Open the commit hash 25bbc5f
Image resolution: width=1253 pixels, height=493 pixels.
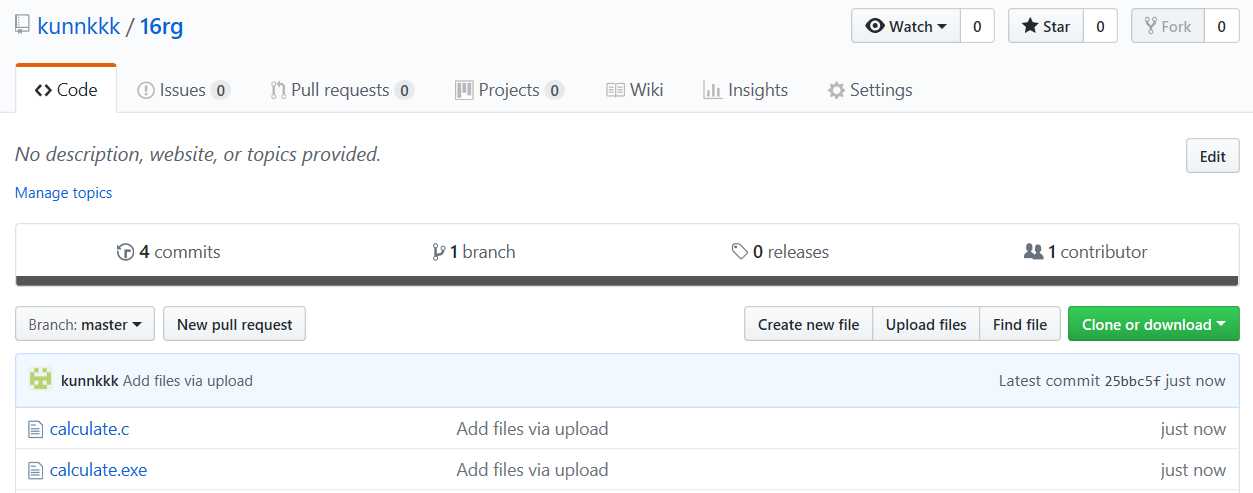1132,381
